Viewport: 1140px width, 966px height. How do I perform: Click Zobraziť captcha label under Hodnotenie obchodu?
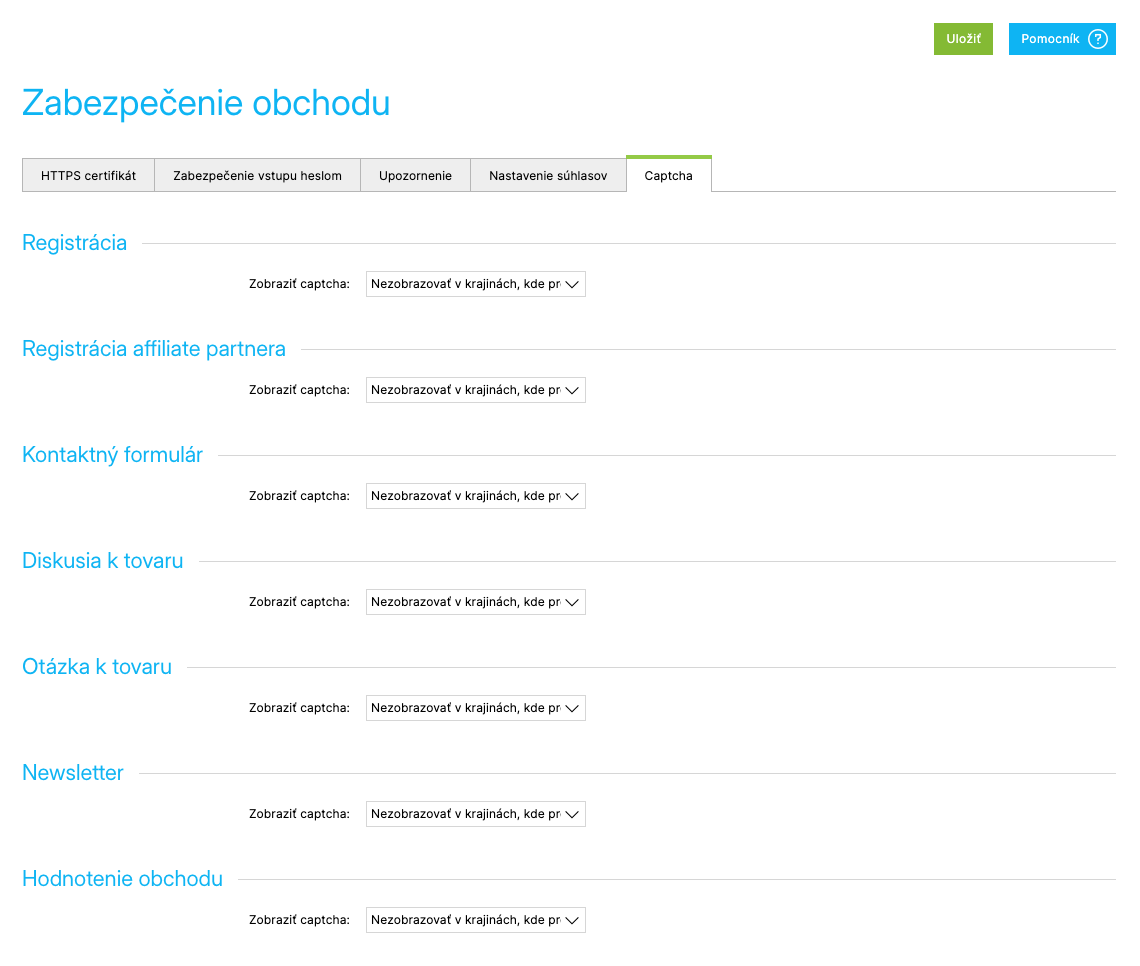[299, 920]
